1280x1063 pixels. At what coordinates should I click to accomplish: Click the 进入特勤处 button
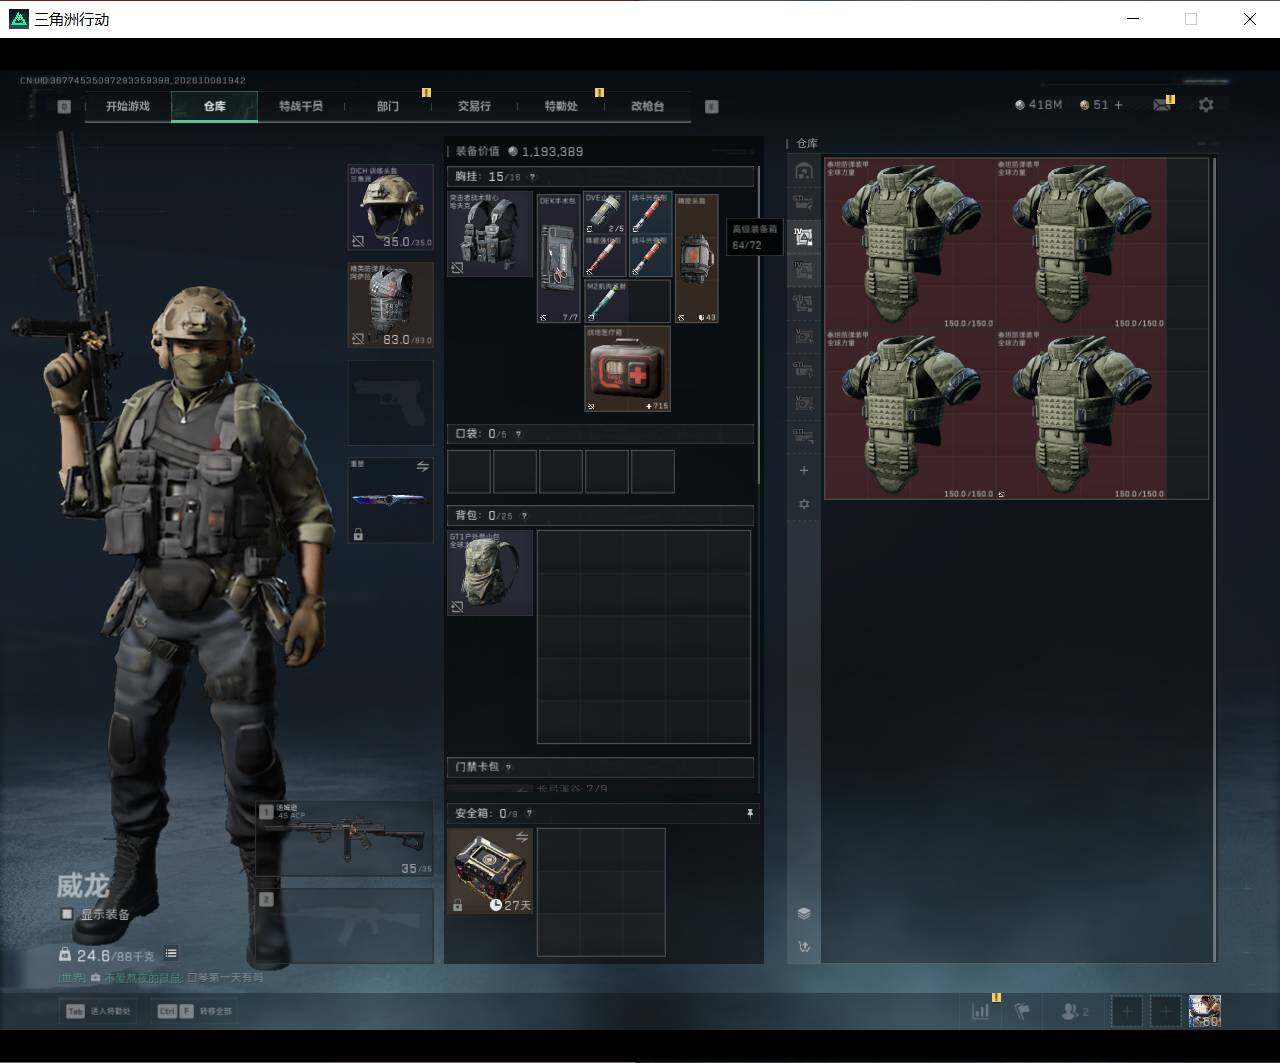[98, 1011]
